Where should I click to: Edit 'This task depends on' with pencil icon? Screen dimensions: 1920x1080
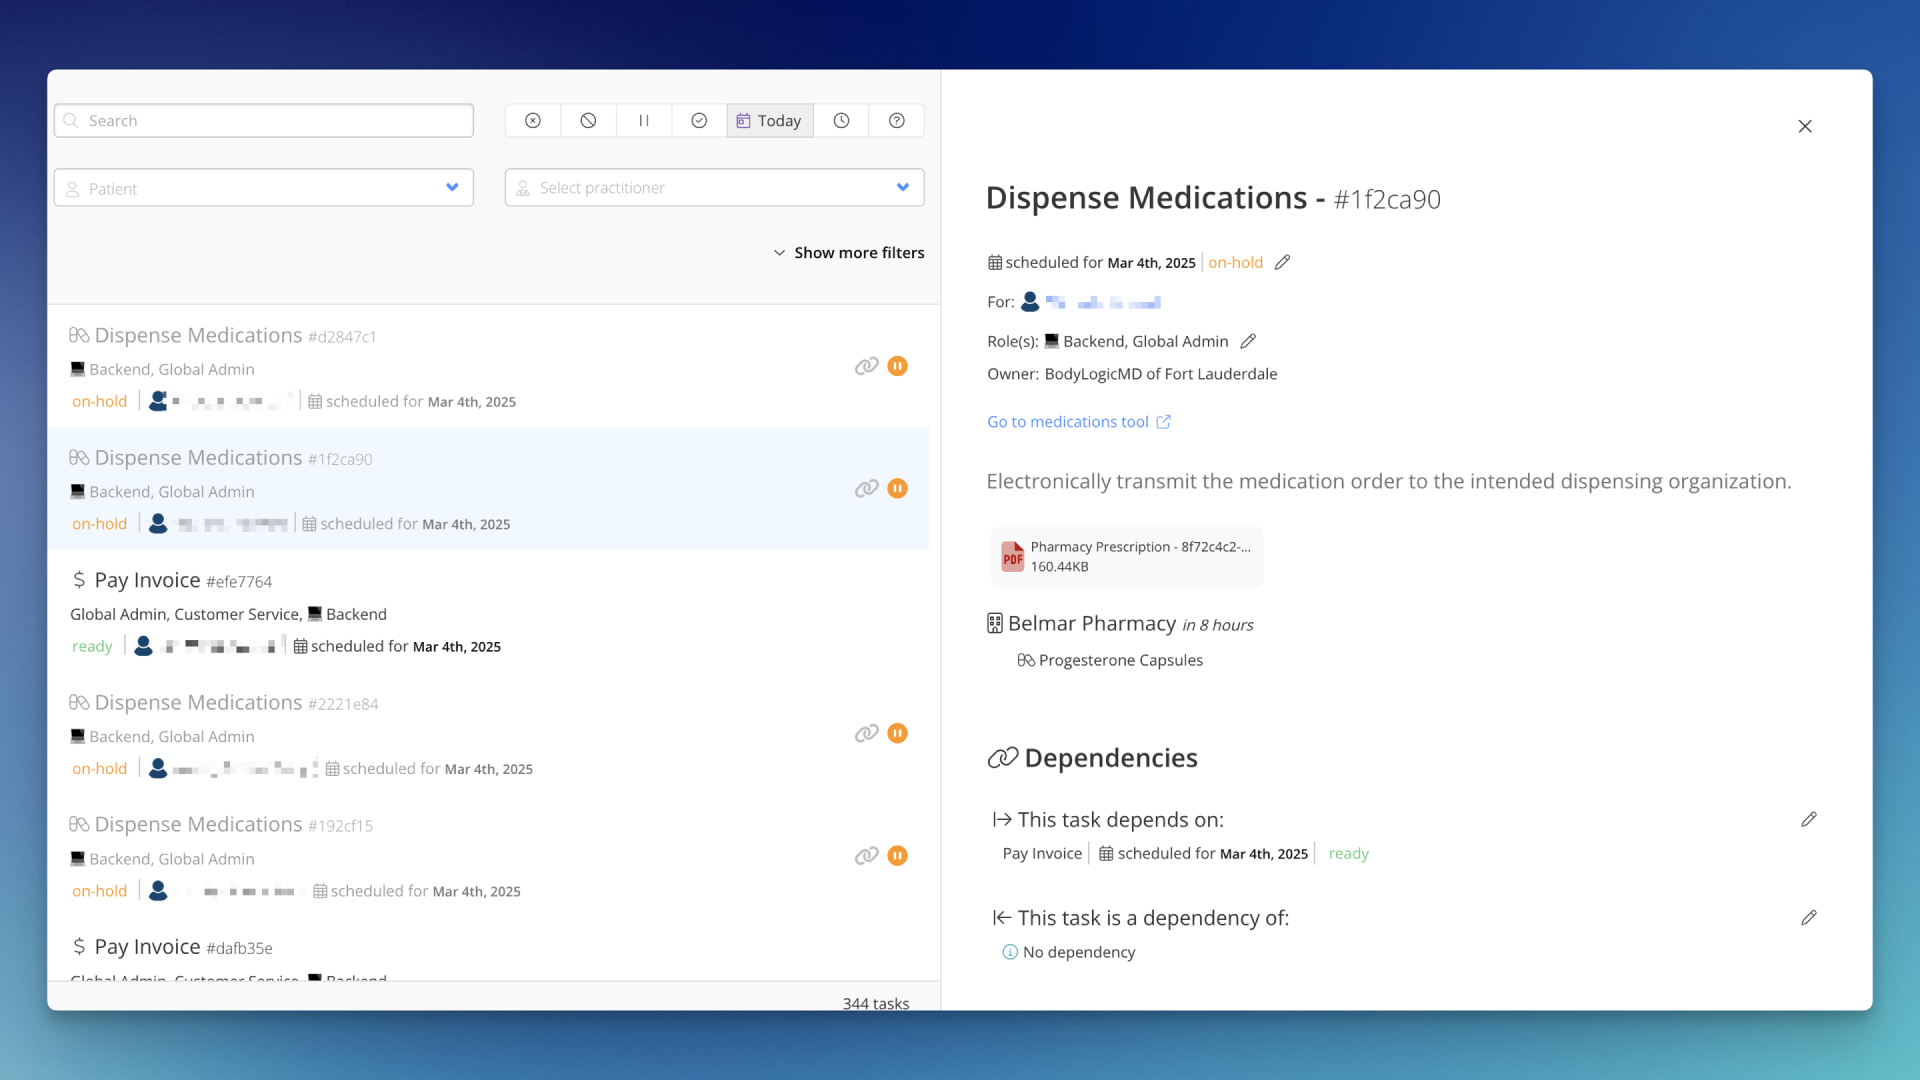coord(1809,819)
